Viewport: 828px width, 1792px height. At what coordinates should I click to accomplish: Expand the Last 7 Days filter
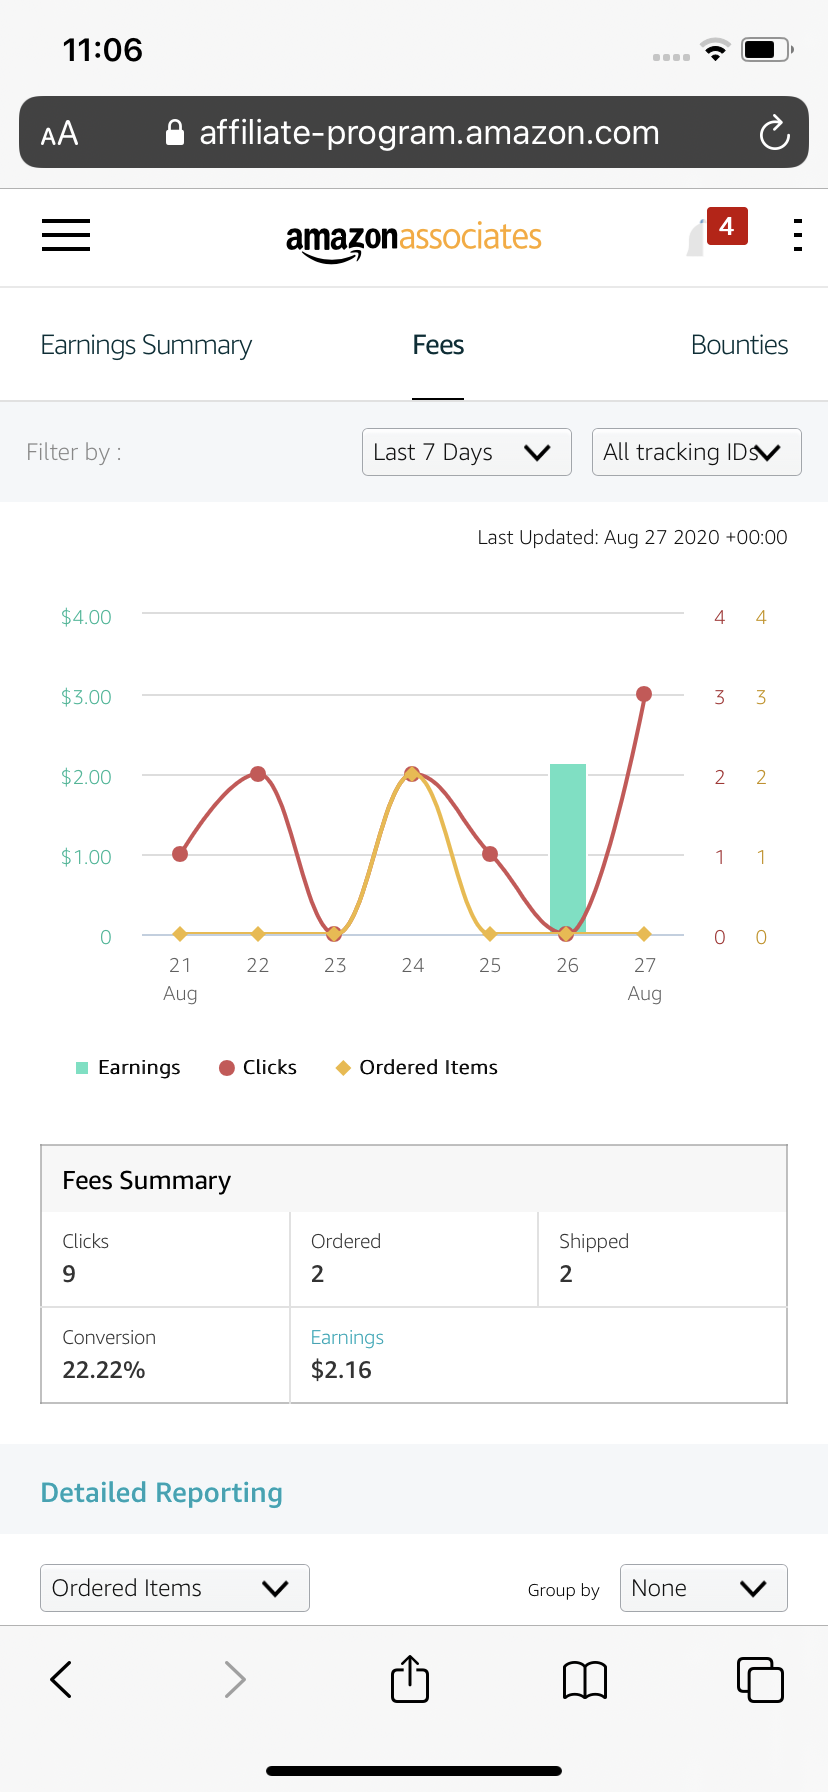click(467, 452)
